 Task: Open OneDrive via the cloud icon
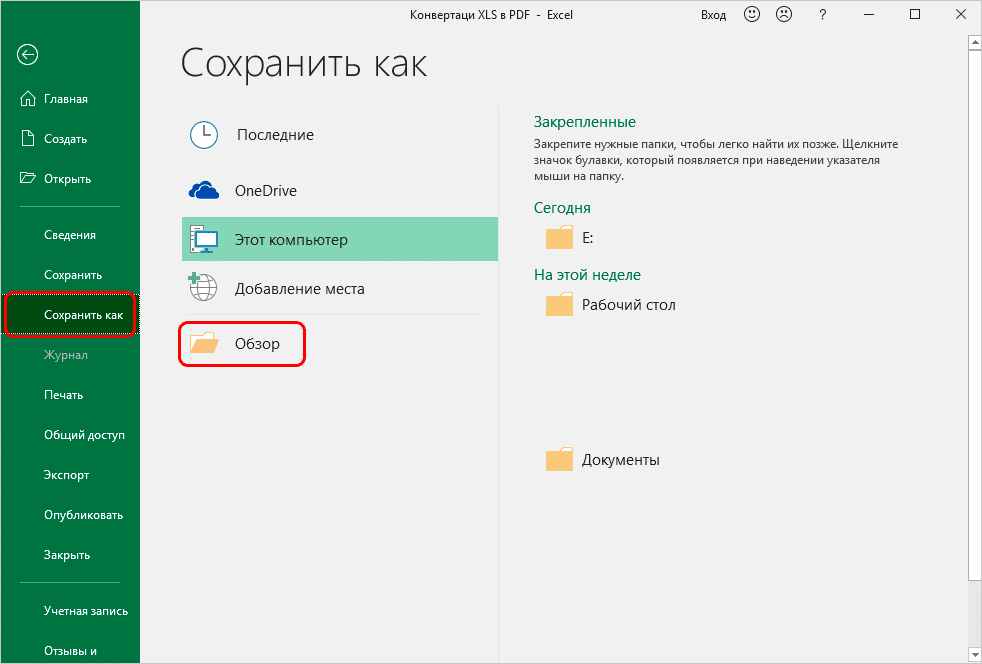click(x=204, y=189)
